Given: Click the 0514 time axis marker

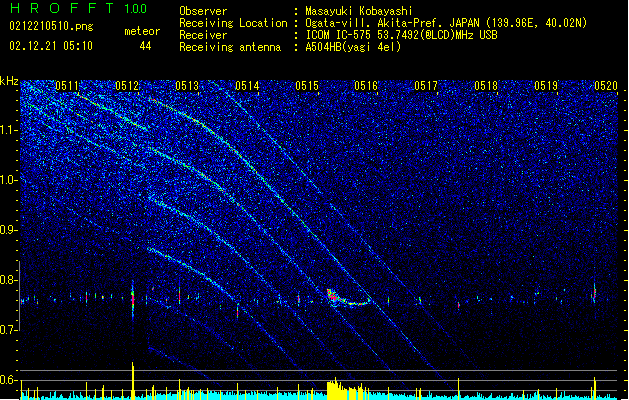Looking at the screenshot, I should coord(247,86).
